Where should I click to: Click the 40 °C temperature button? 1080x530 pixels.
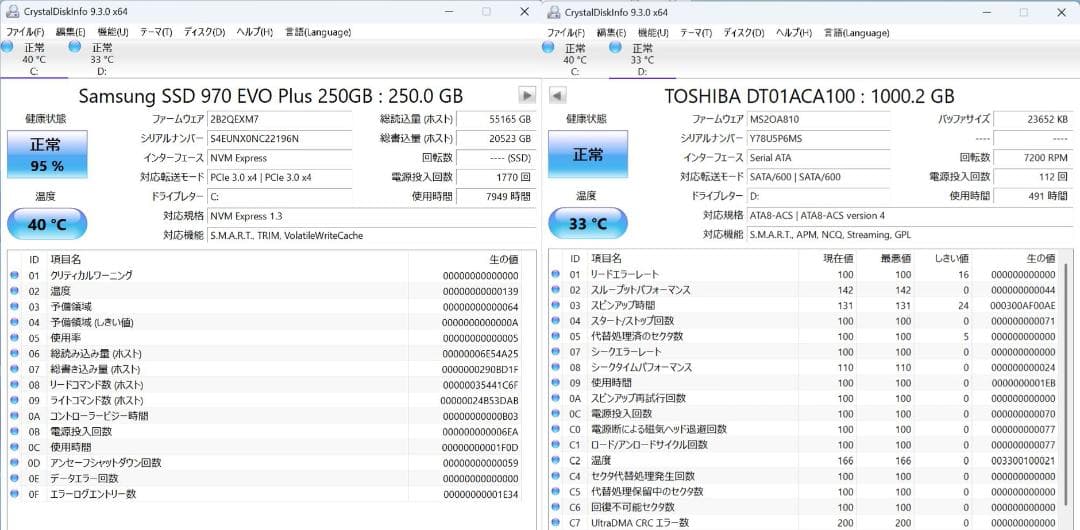47,224
